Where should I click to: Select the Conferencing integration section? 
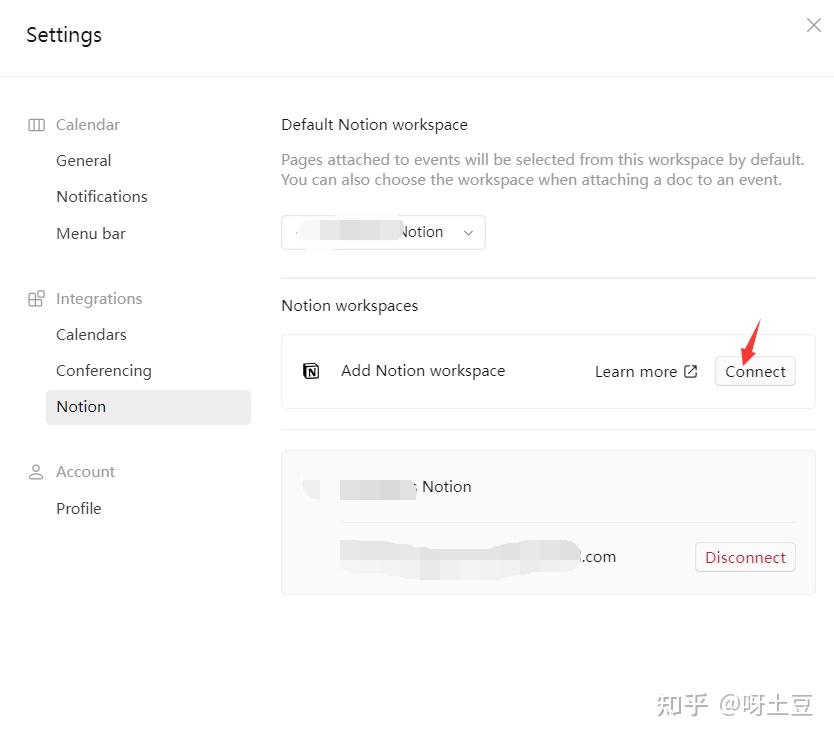coord(104,370)
